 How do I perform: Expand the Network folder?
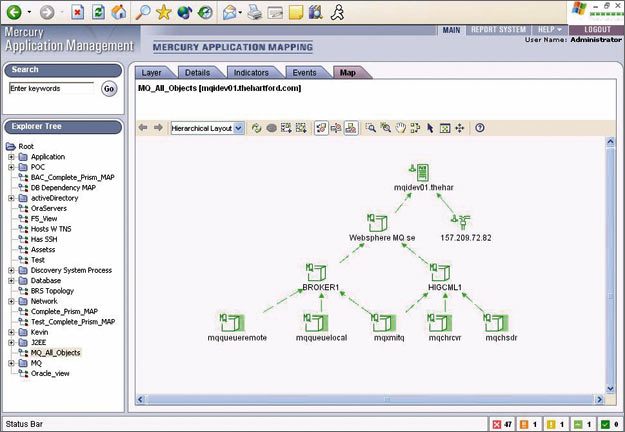point(11,301)
